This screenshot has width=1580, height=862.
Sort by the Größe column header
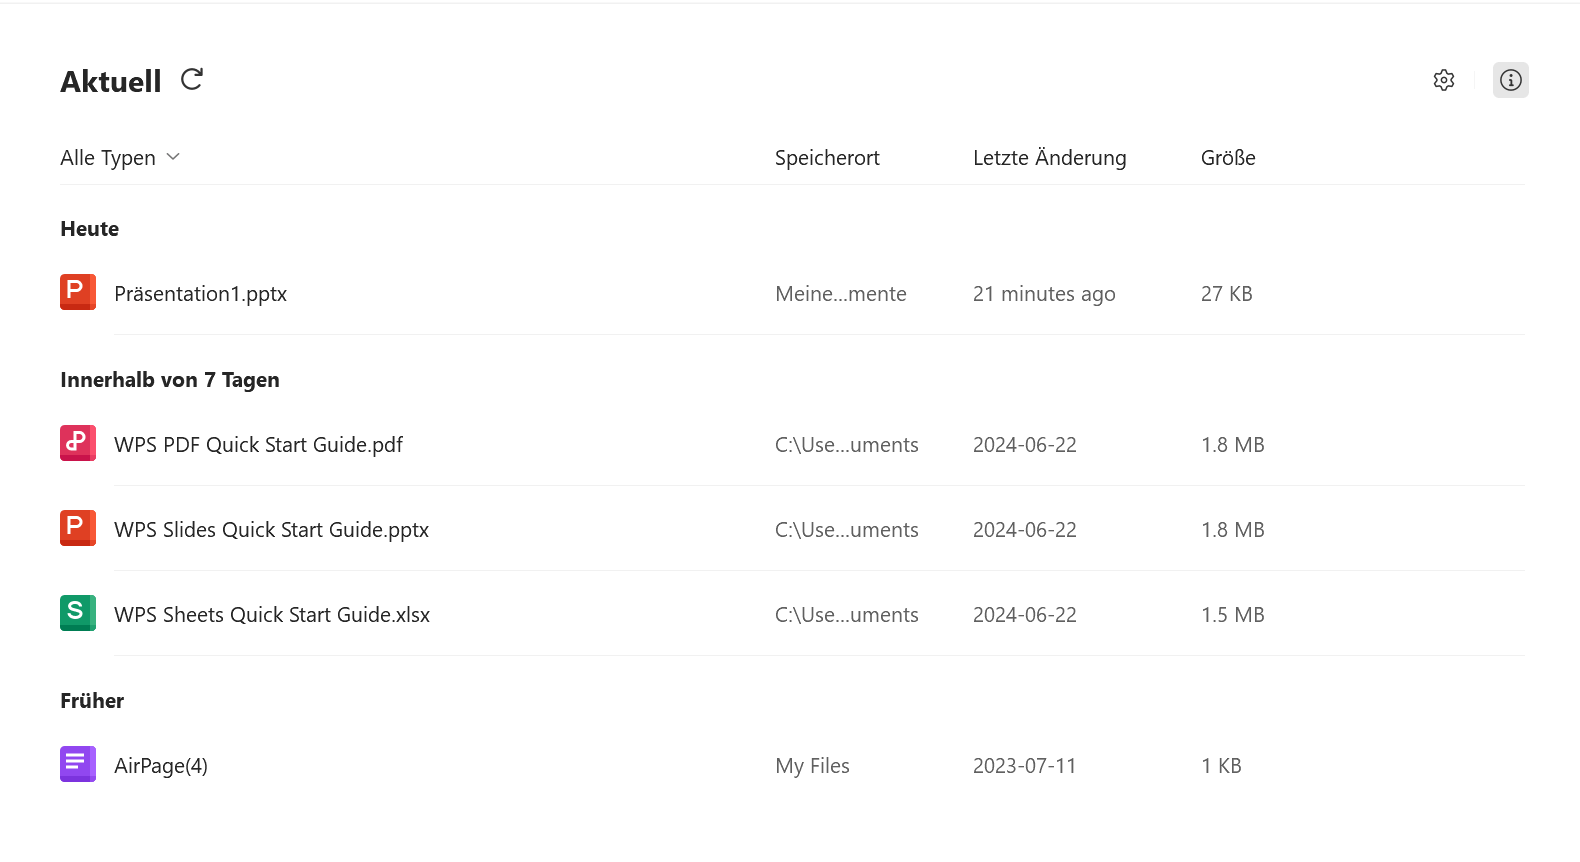point(1228,158)
